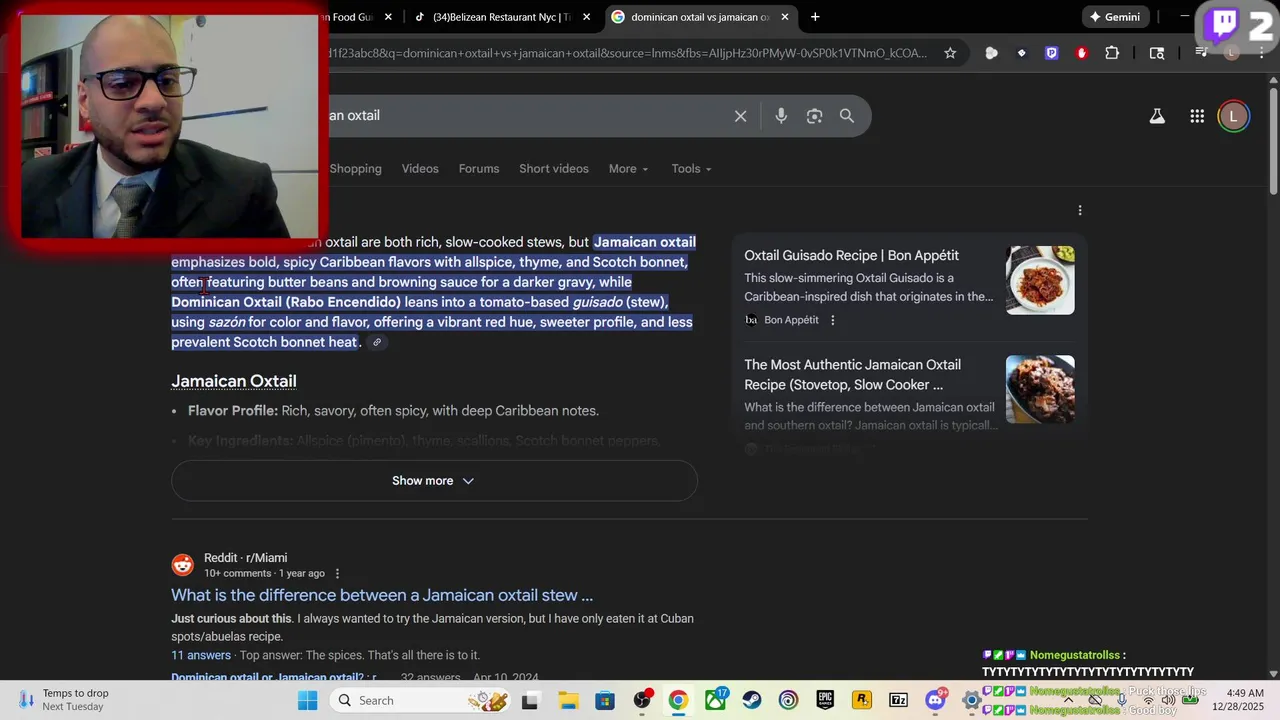Open Search Labs flask icon
The image size is (1280, 720).
click(x=1157, y=116)
